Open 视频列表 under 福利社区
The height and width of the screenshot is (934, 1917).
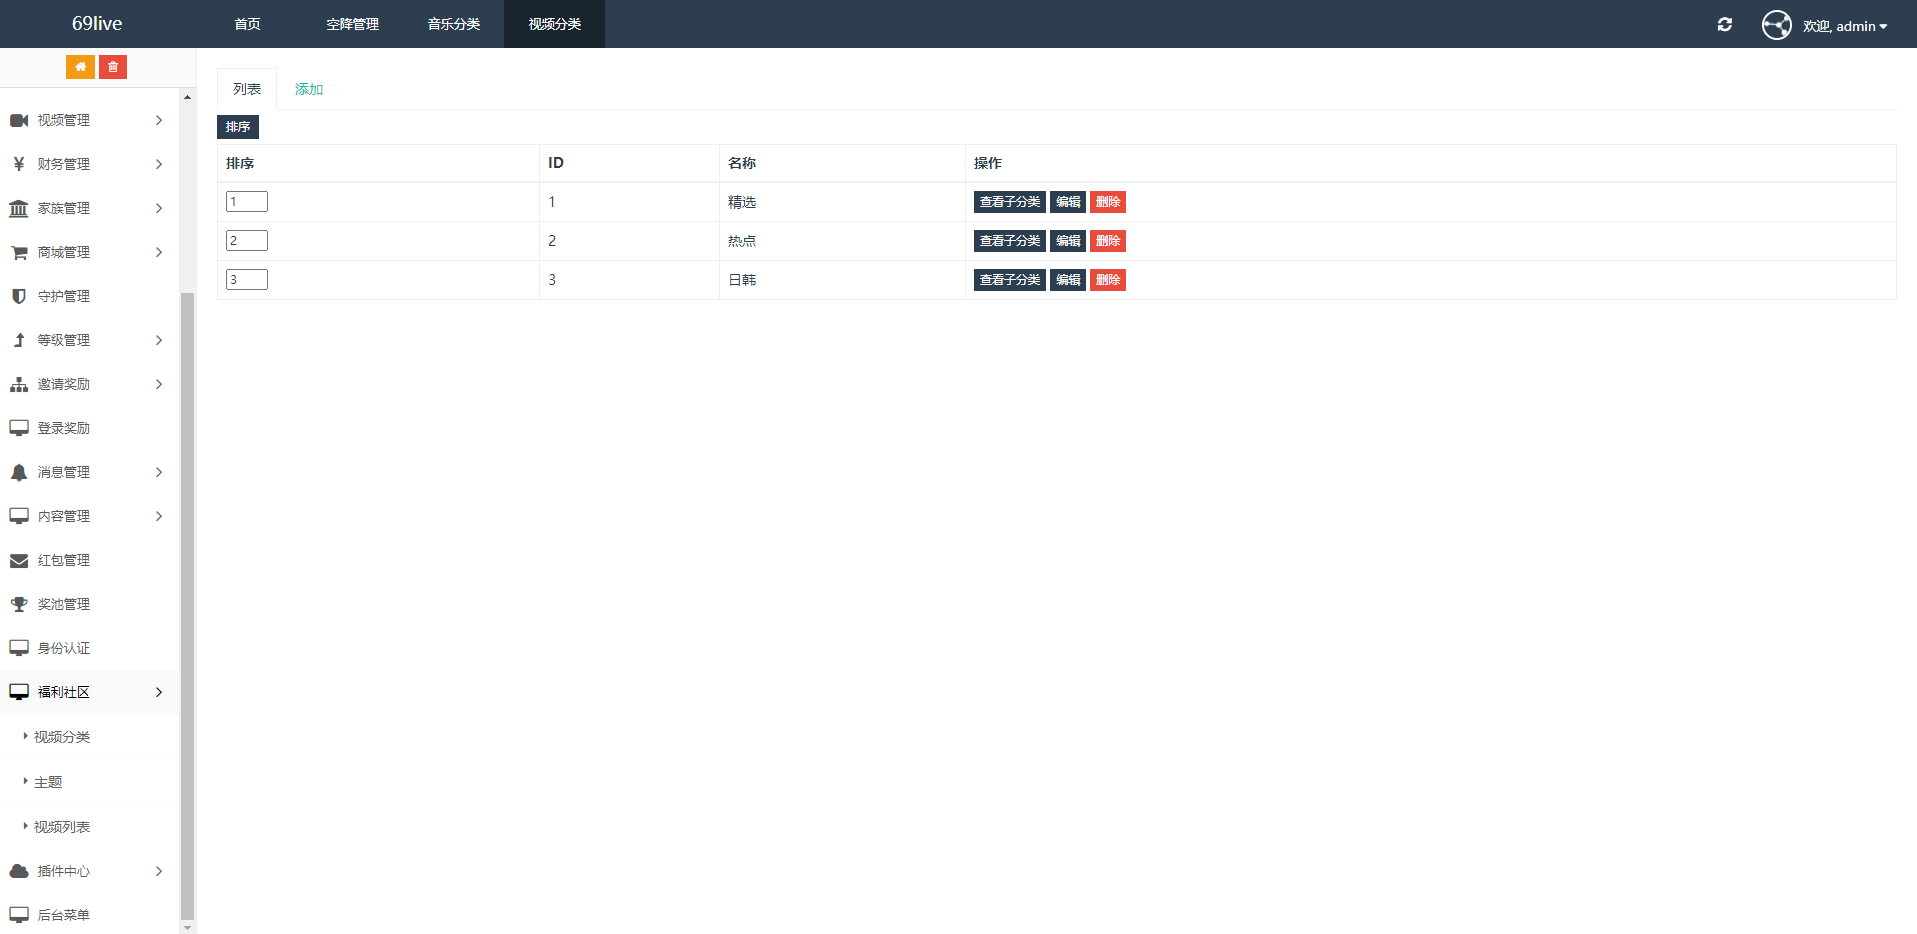point(62,827)
